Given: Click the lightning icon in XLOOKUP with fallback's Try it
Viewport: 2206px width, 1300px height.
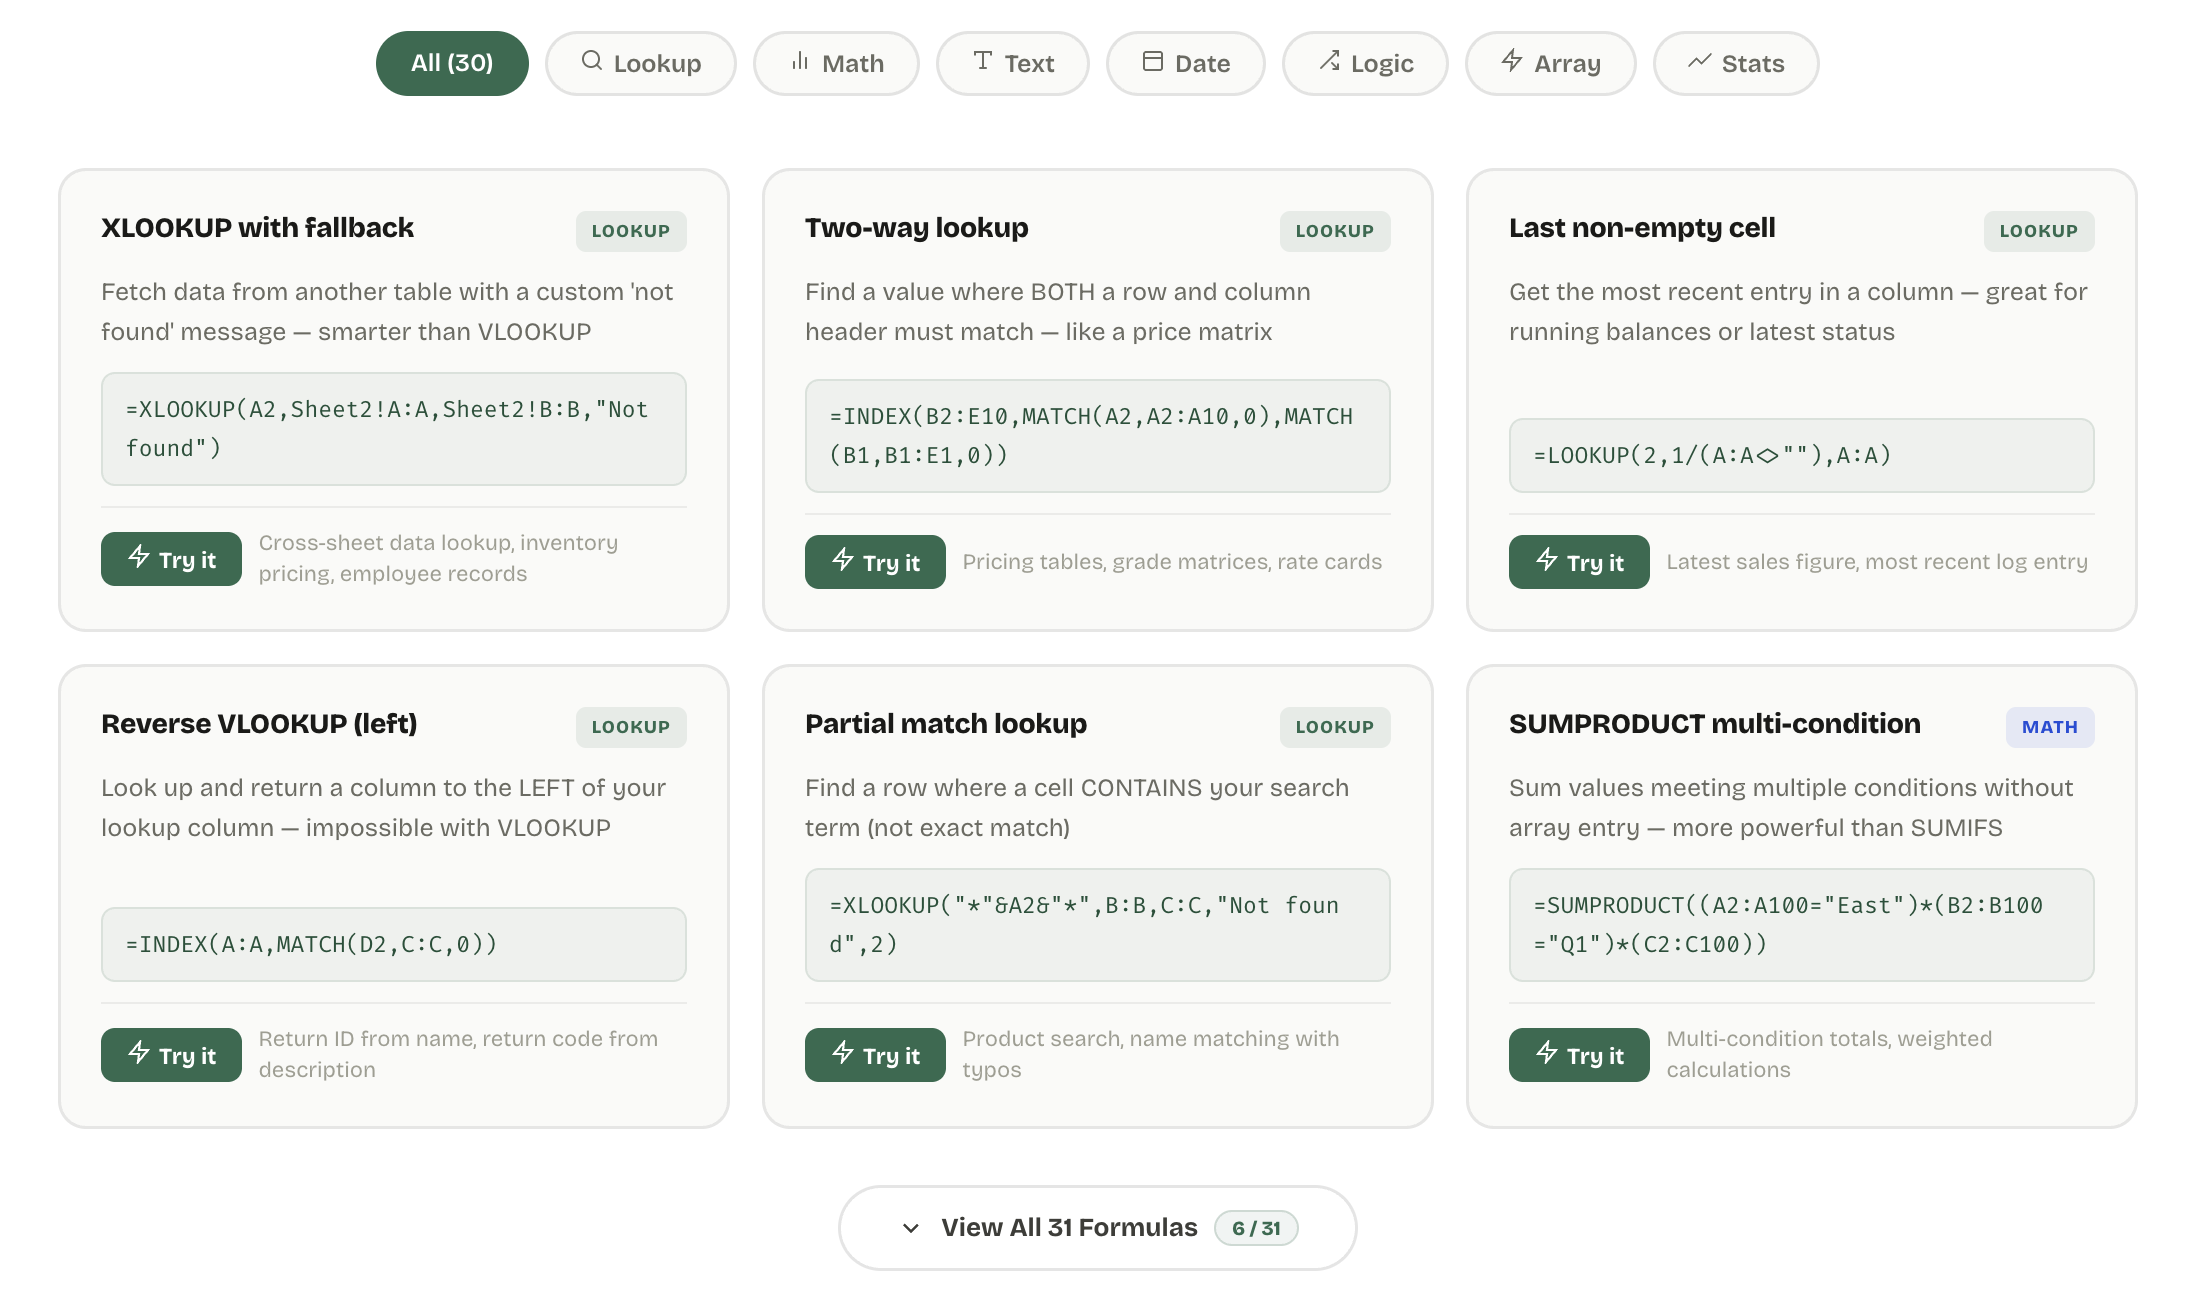Looking at the screenshot, I should coord(138,559).
